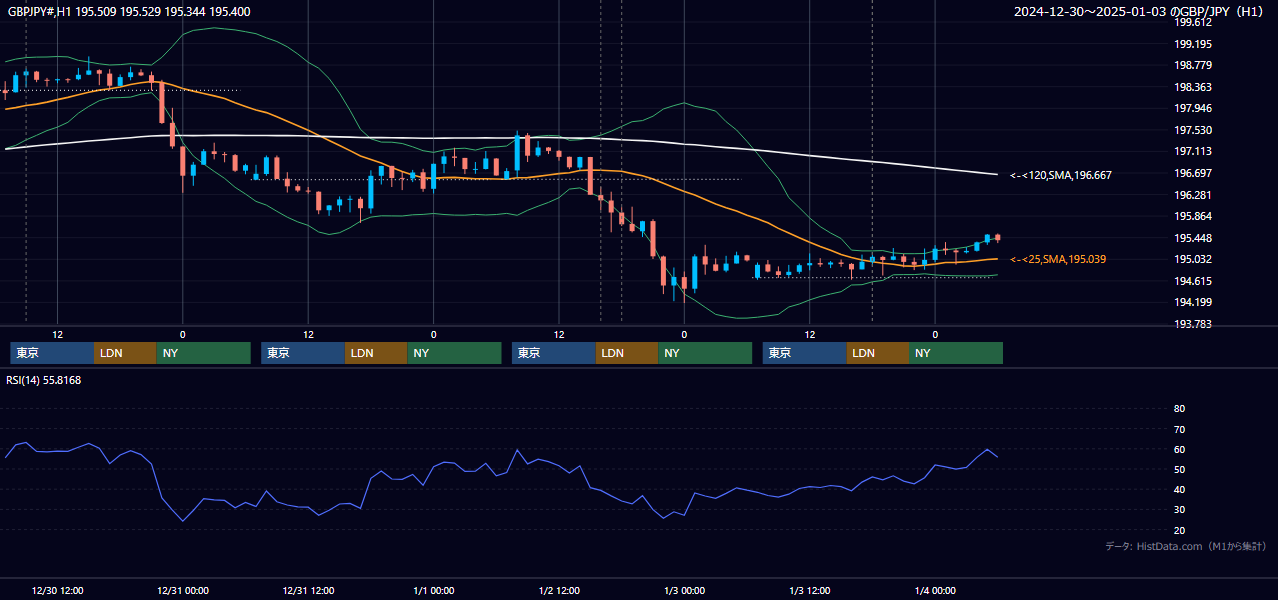Select the 193.783 bottom price label

1193,324
